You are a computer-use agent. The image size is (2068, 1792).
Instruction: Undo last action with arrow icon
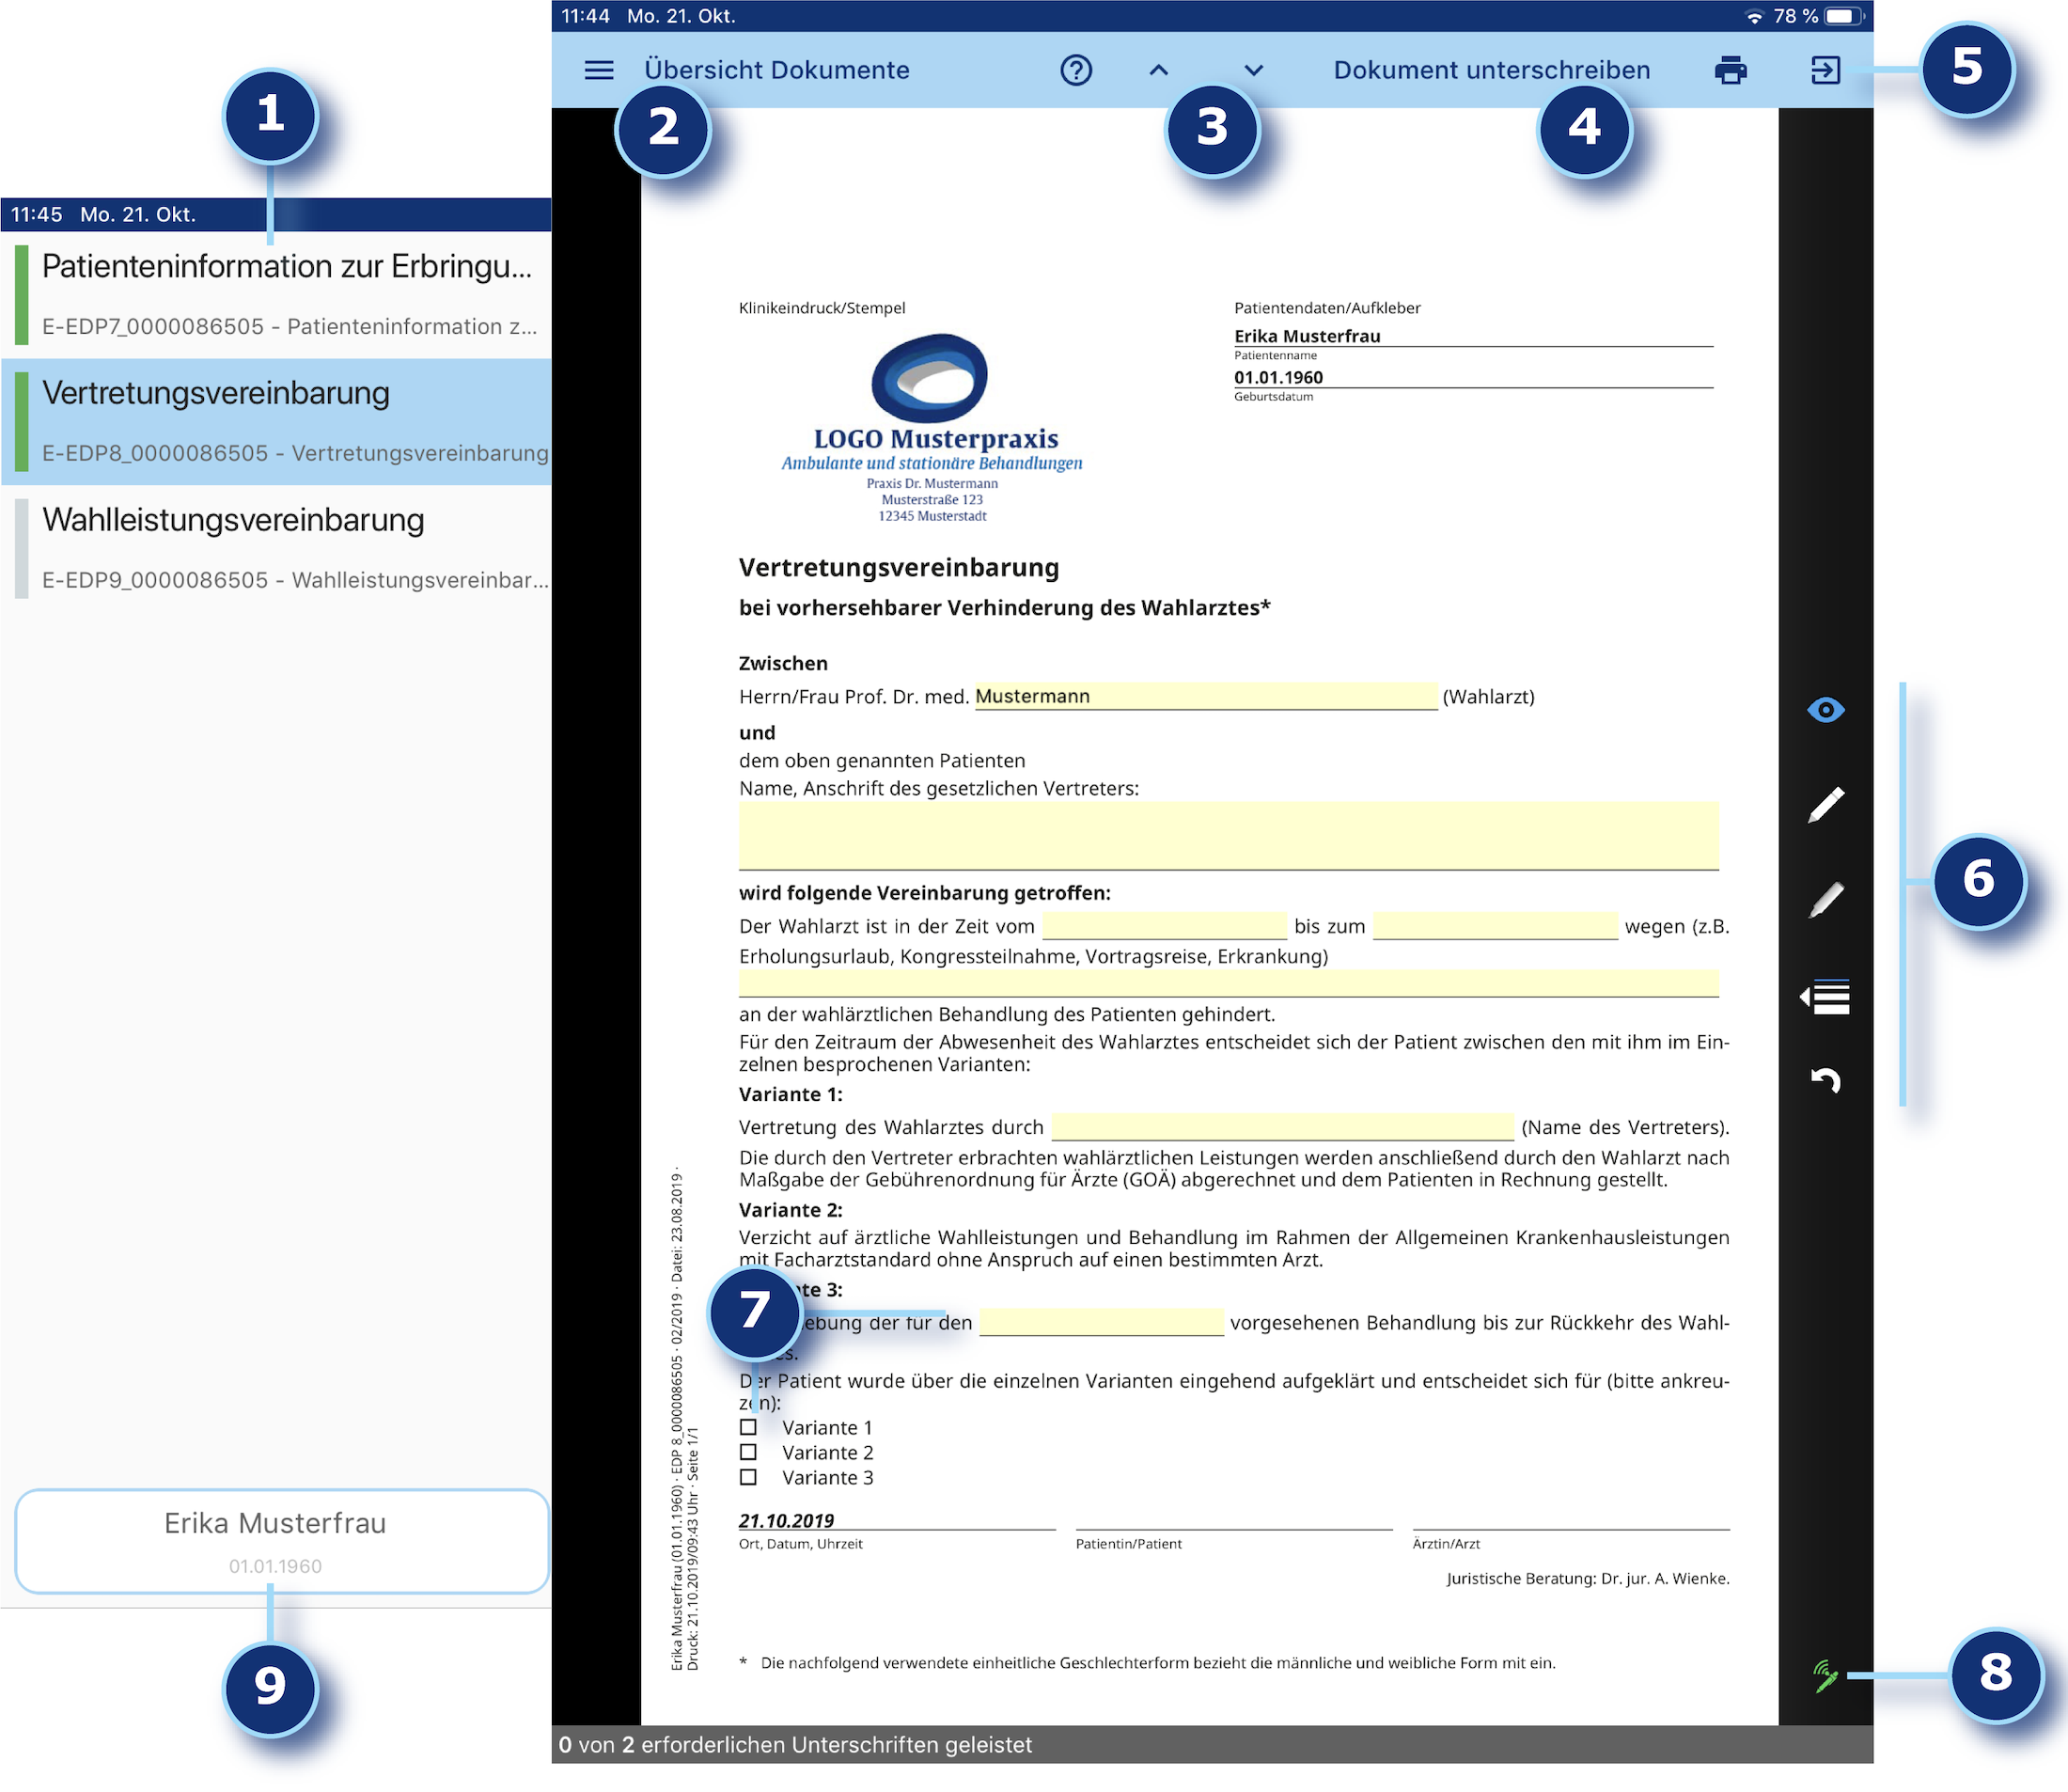(x=1825, y=1080)
